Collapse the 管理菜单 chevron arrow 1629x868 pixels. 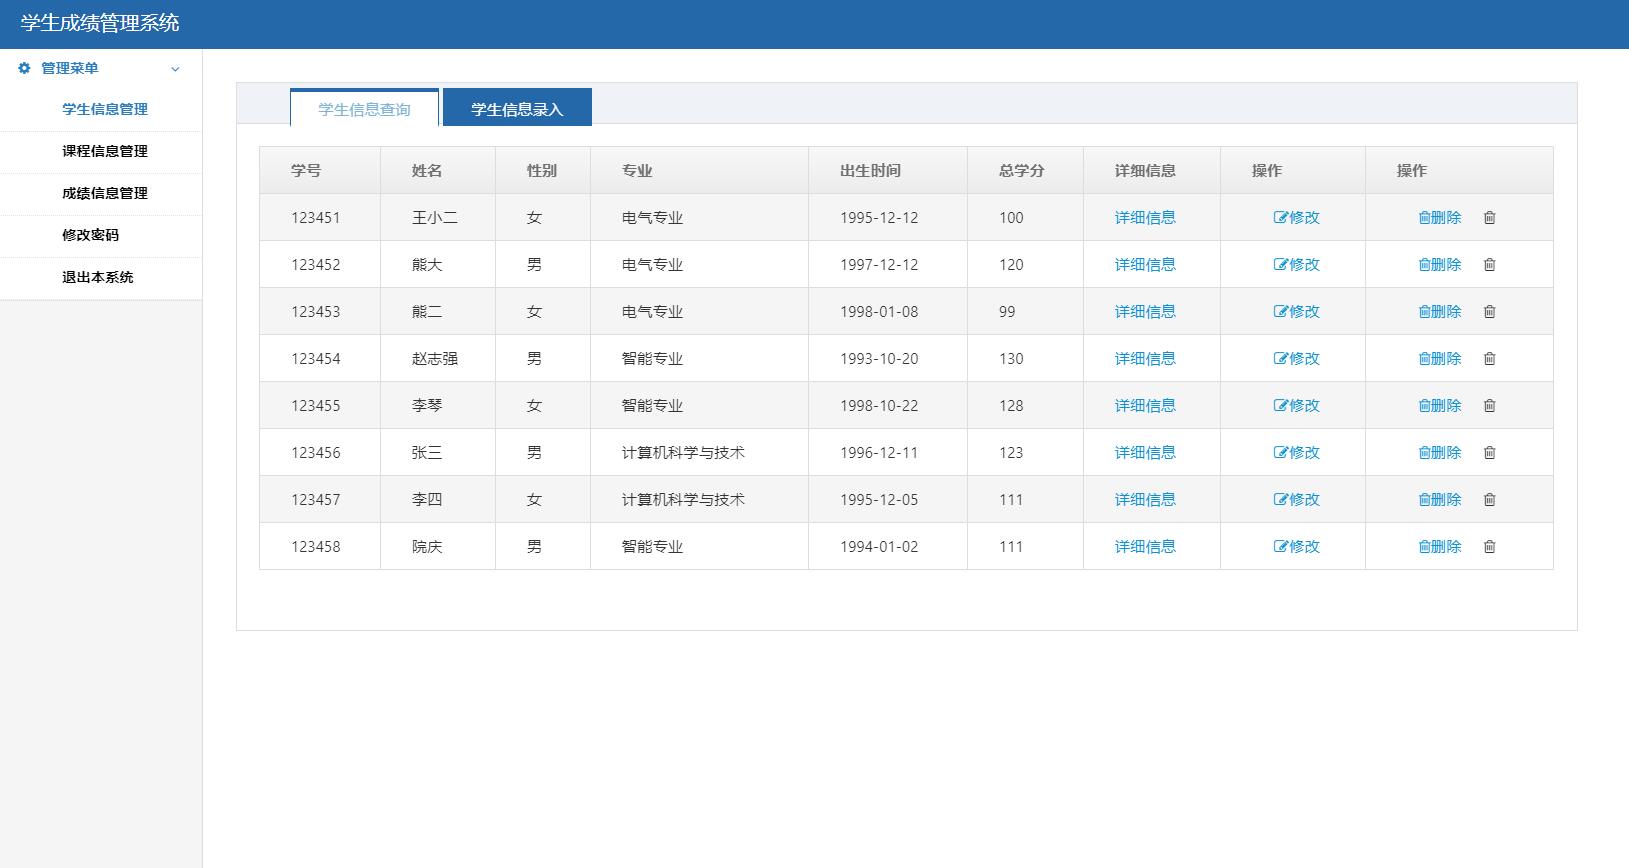[175, 69]
